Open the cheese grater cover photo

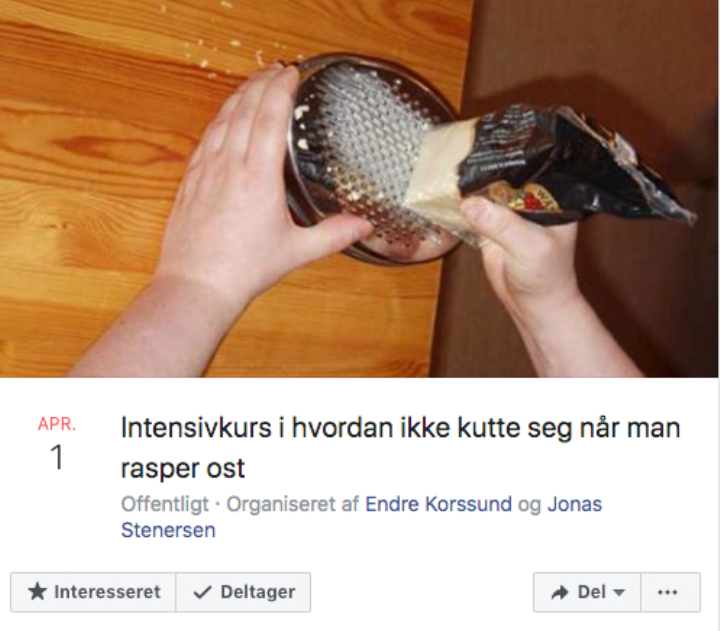point(359,188)
